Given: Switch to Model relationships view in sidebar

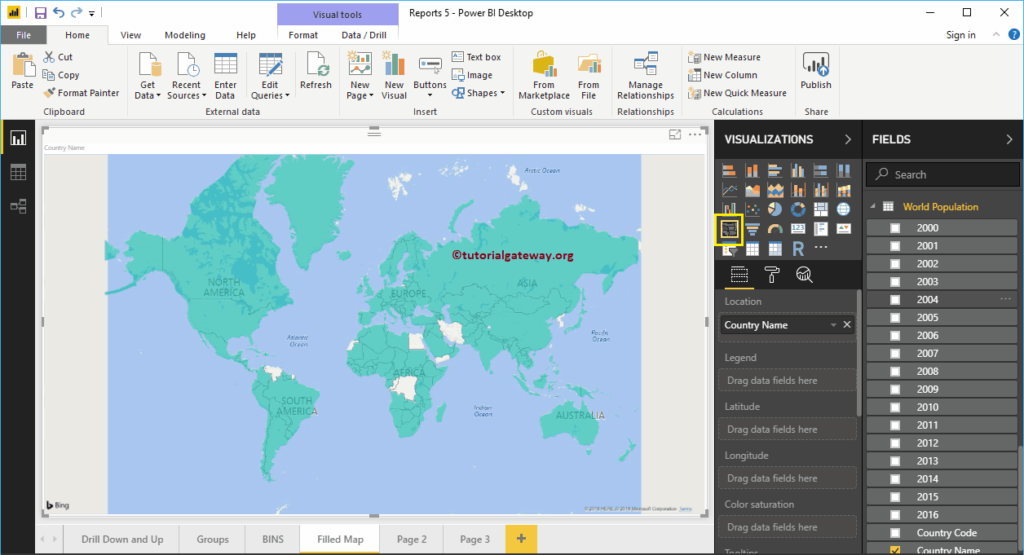Looking at the screenshot, I should coord(18,206).
